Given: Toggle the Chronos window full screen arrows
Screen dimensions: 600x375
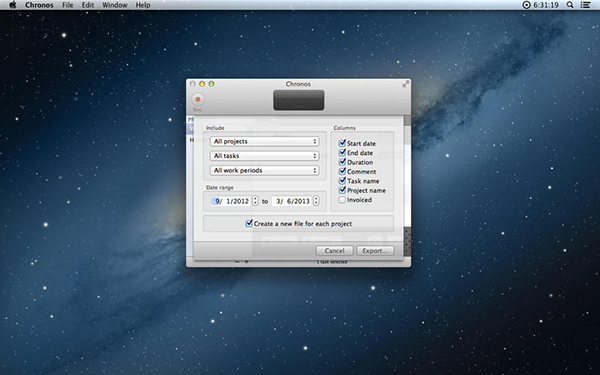Looking at the screenshot, I should (x=406, y=84).
